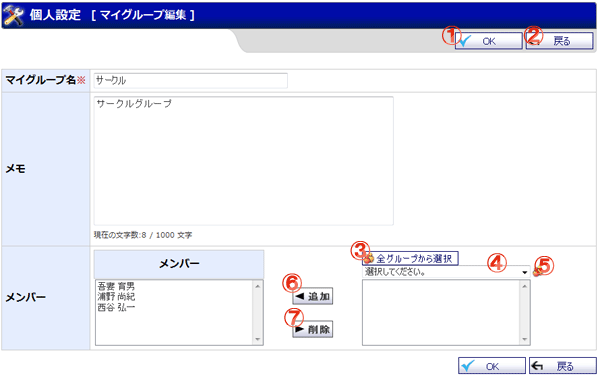Open the 選択してください group dropdown
Screen dimensions: 600x376
[x=446, y=272]
